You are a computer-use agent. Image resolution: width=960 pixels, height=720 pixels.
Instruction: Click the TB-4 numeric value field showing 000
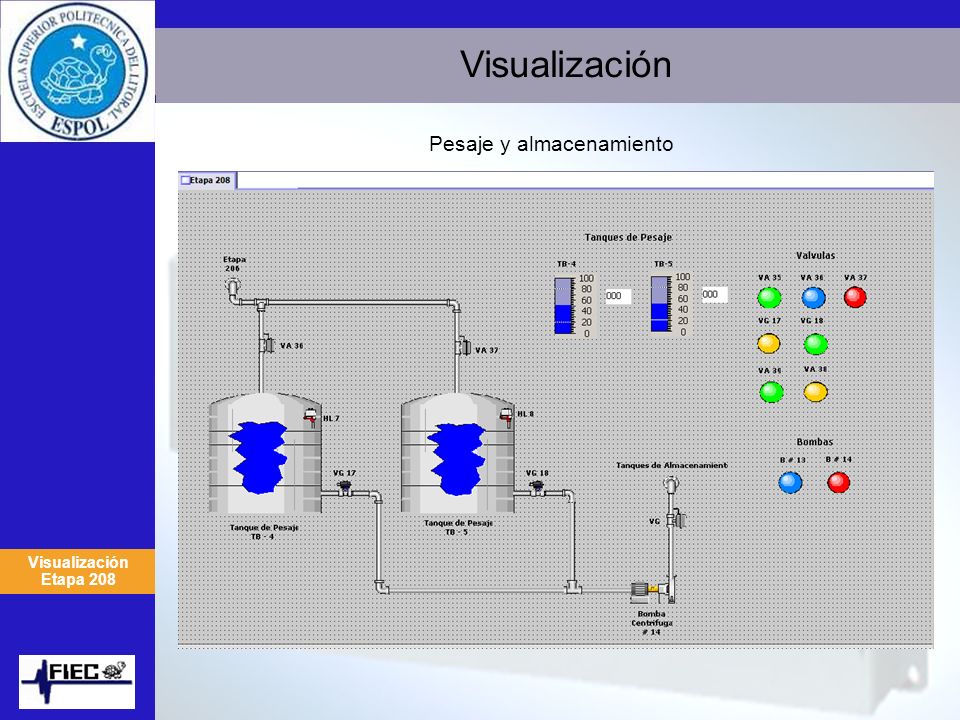point(618,296)
